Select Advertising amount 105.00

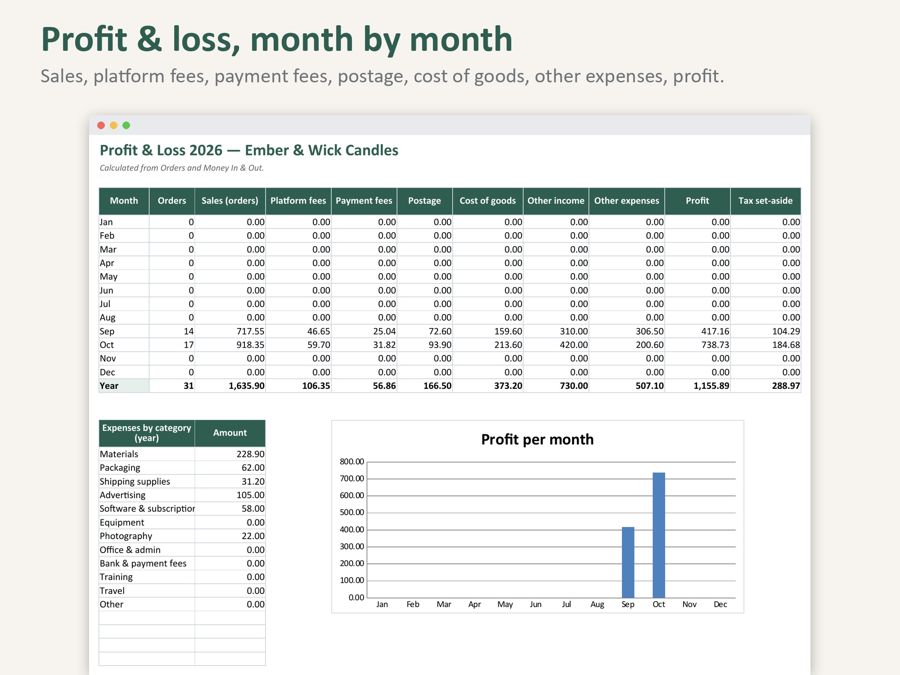[x=230, y=495]
